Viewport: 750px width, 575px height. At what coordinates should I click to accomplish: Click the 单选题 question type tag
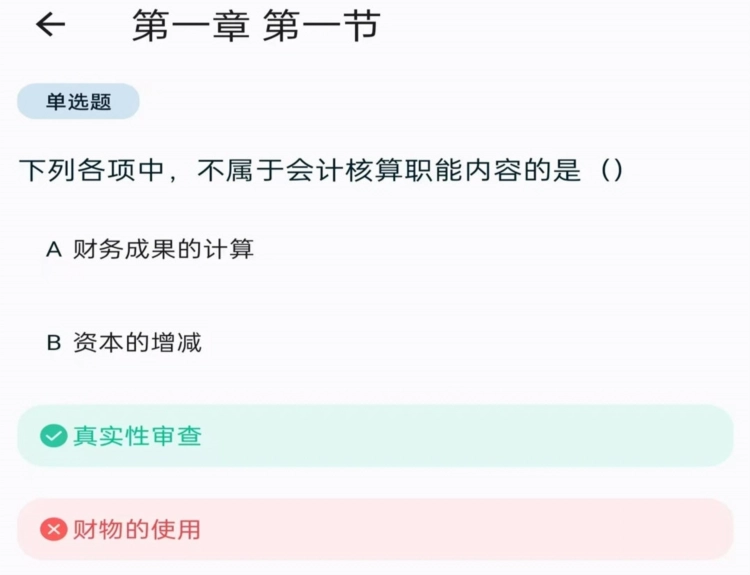[x=78, y=102]
